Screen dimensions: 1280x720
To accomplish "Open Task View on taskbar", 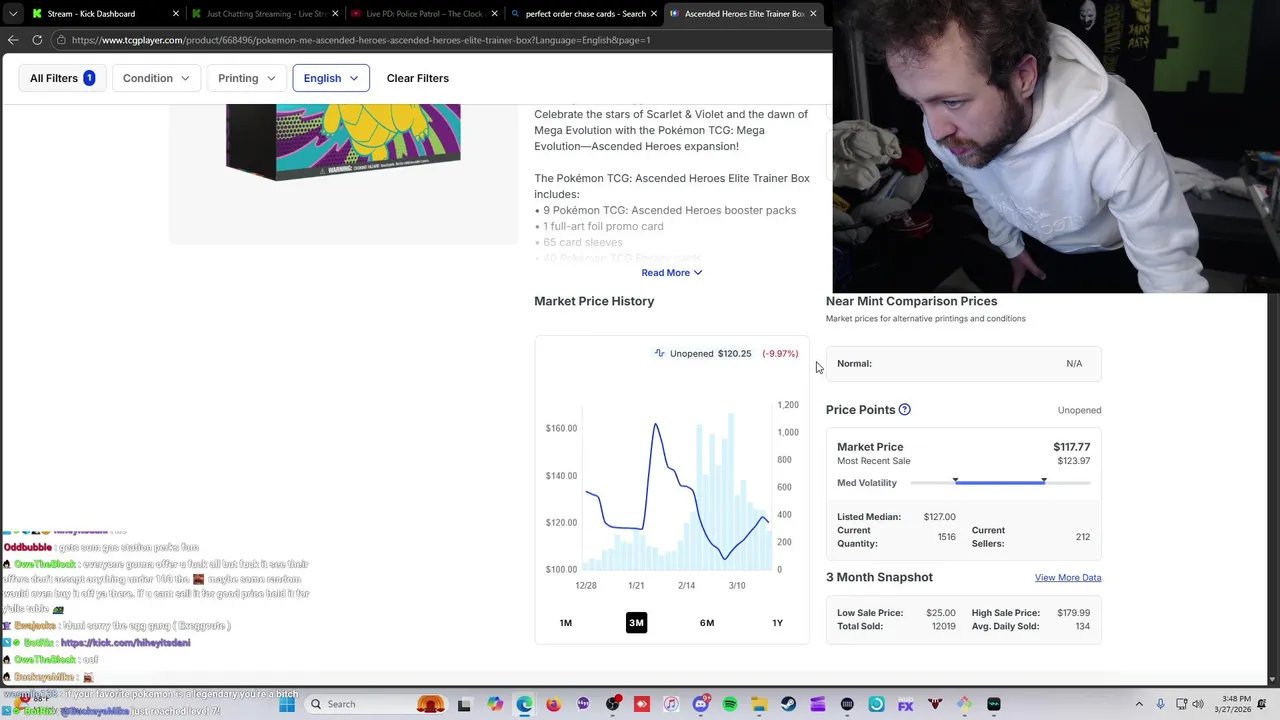I will (x=464, y=704).
